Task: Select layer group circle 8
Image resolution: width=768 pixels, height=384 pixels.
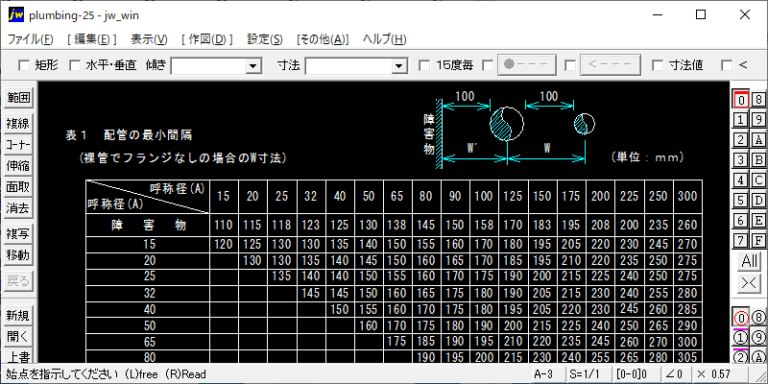Action: pyautogui.click(x=758, y=318)
